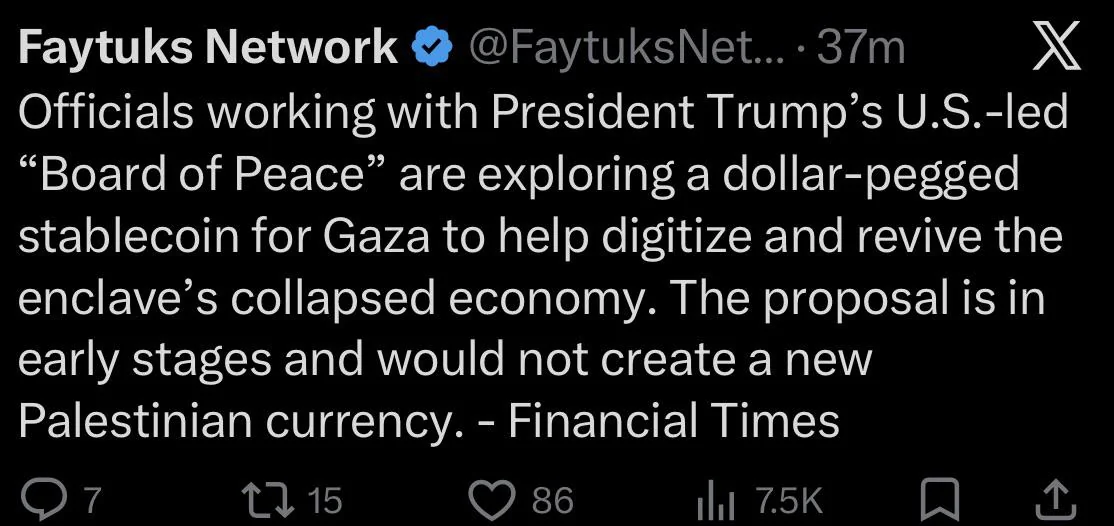Open the post via the 37m timestamp
The height and width of the screenshot is (526, 1114).
pos(860,48)
